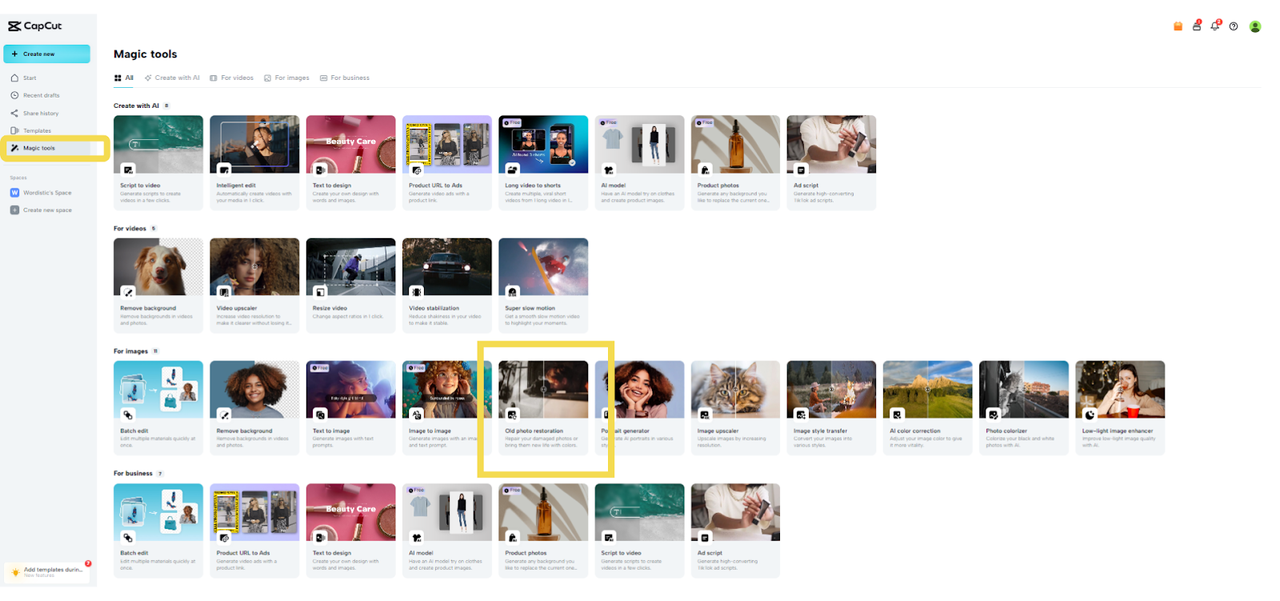
Task: Open the inbox tray icon with badge
Action: point(1196,26)
